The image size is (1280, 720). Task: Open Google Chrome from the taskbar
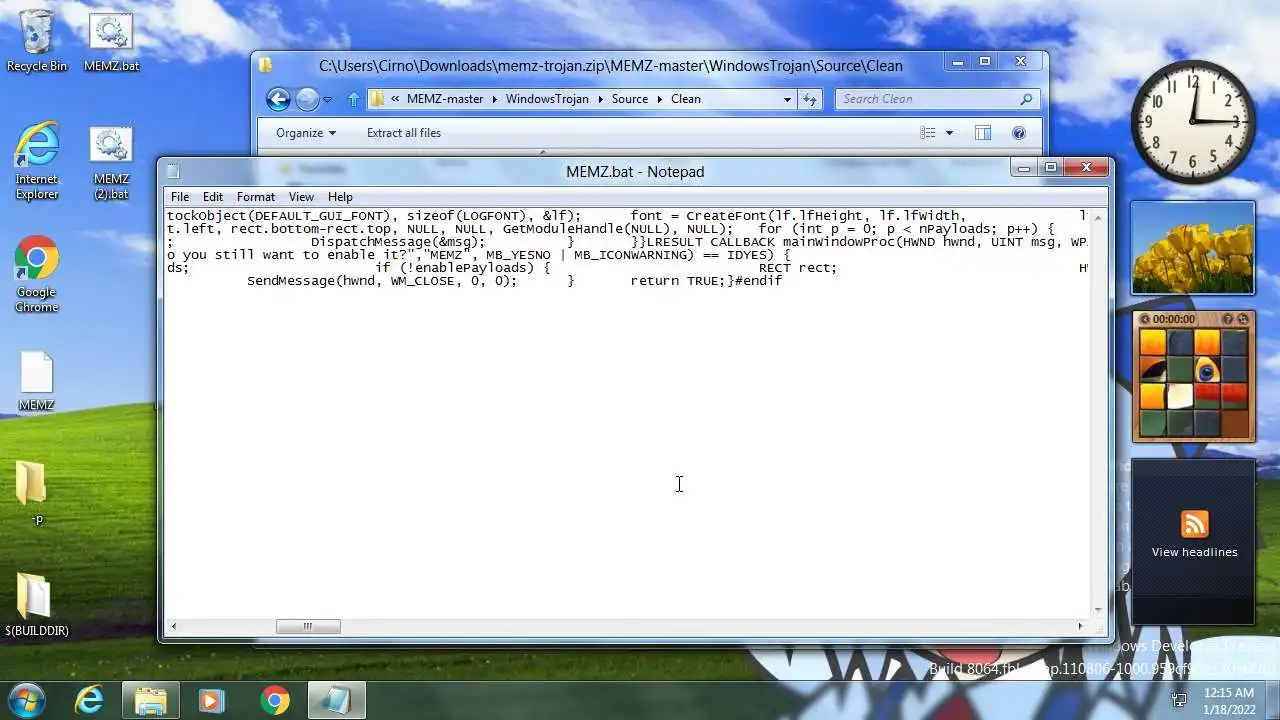(275, 701)
